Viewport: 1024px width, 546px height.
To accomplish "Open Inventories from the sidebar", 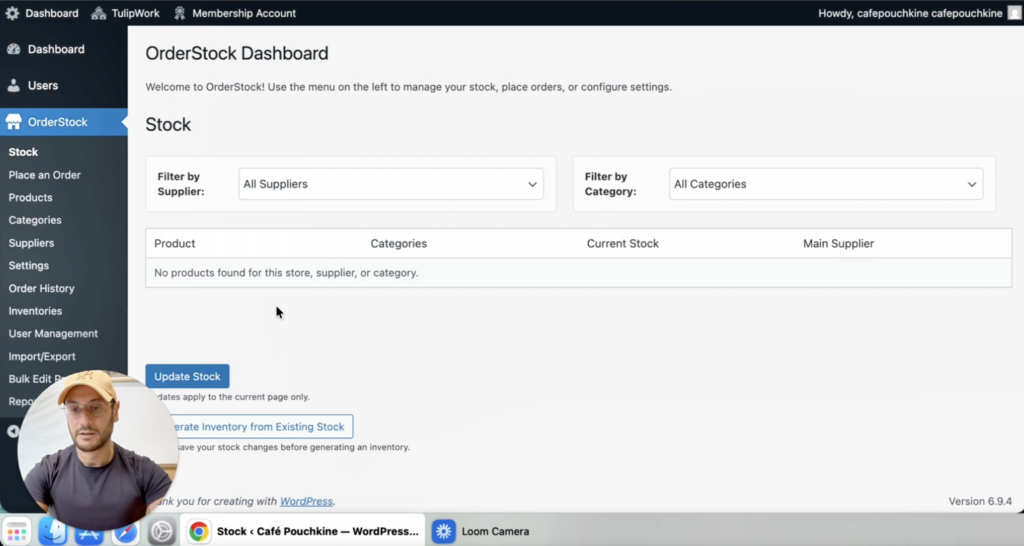I will 35,311.
